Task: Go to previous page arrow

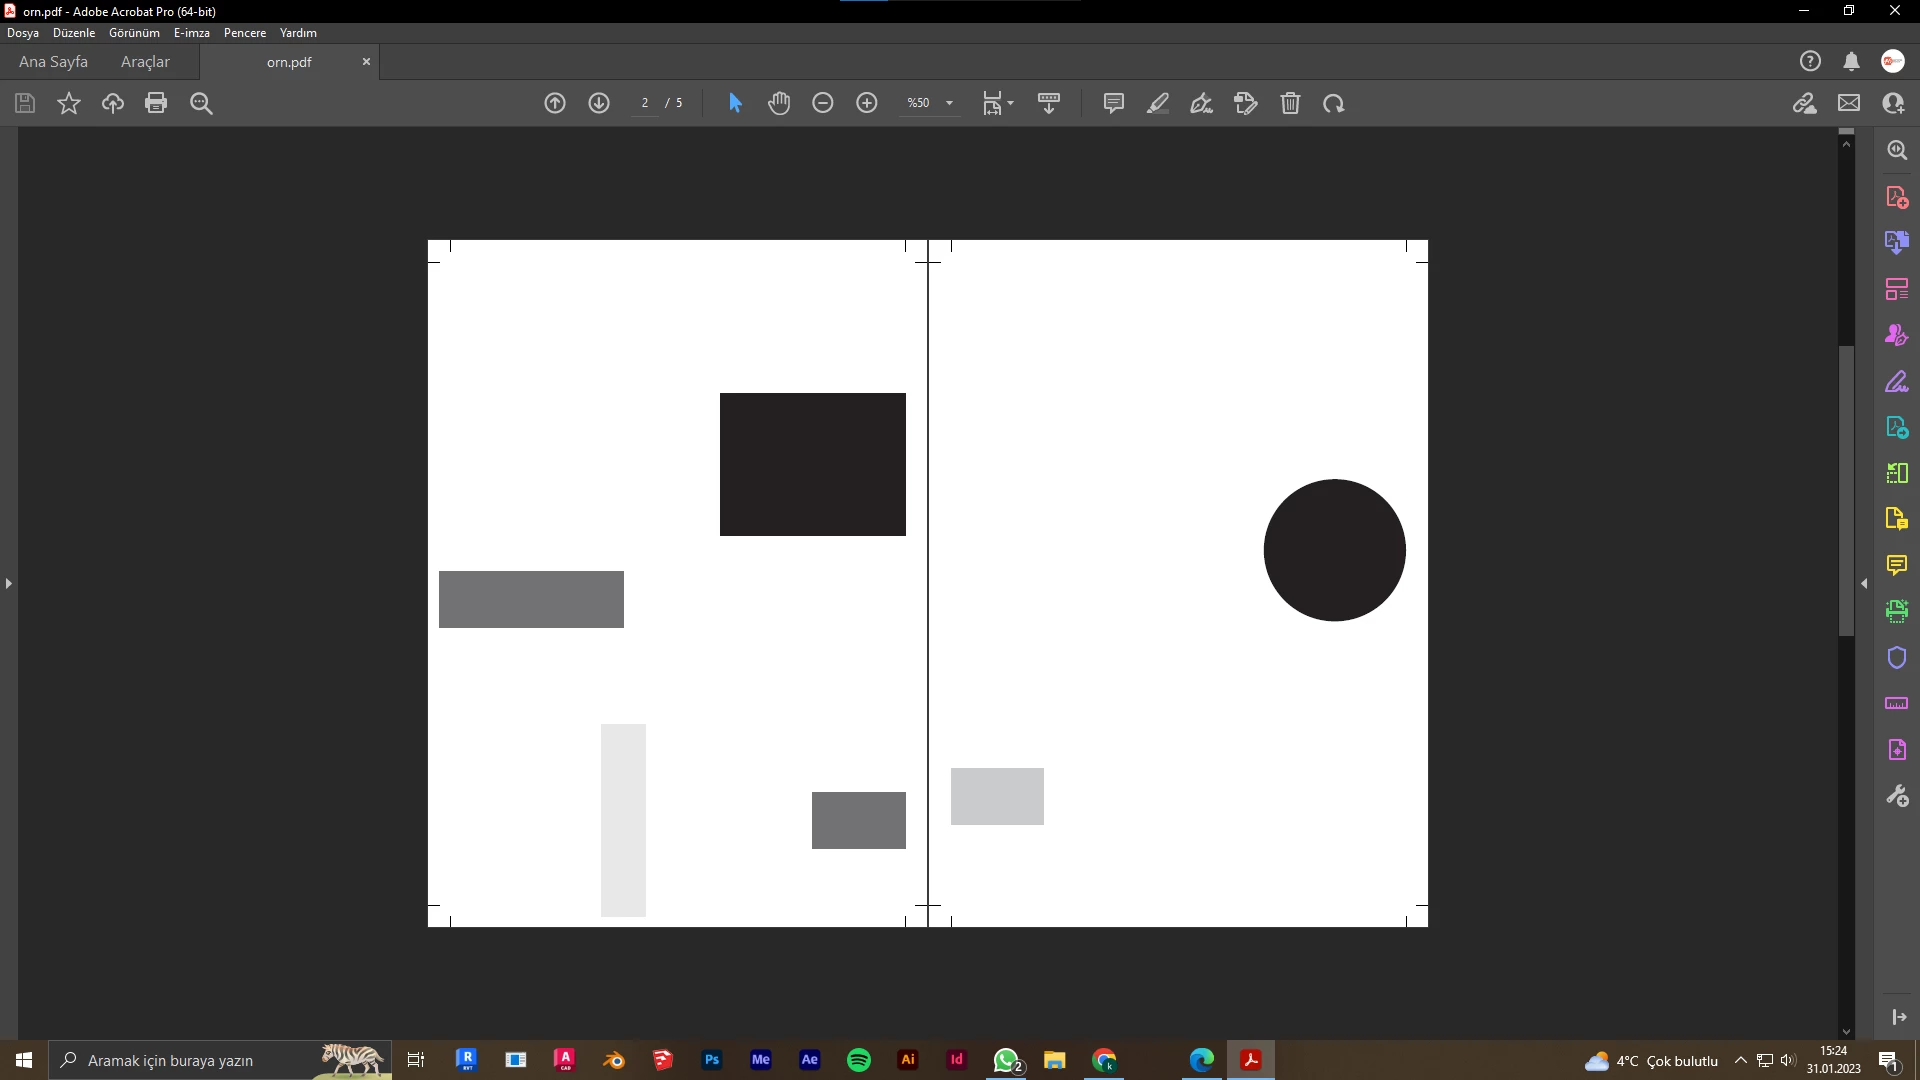Action: 555,103
